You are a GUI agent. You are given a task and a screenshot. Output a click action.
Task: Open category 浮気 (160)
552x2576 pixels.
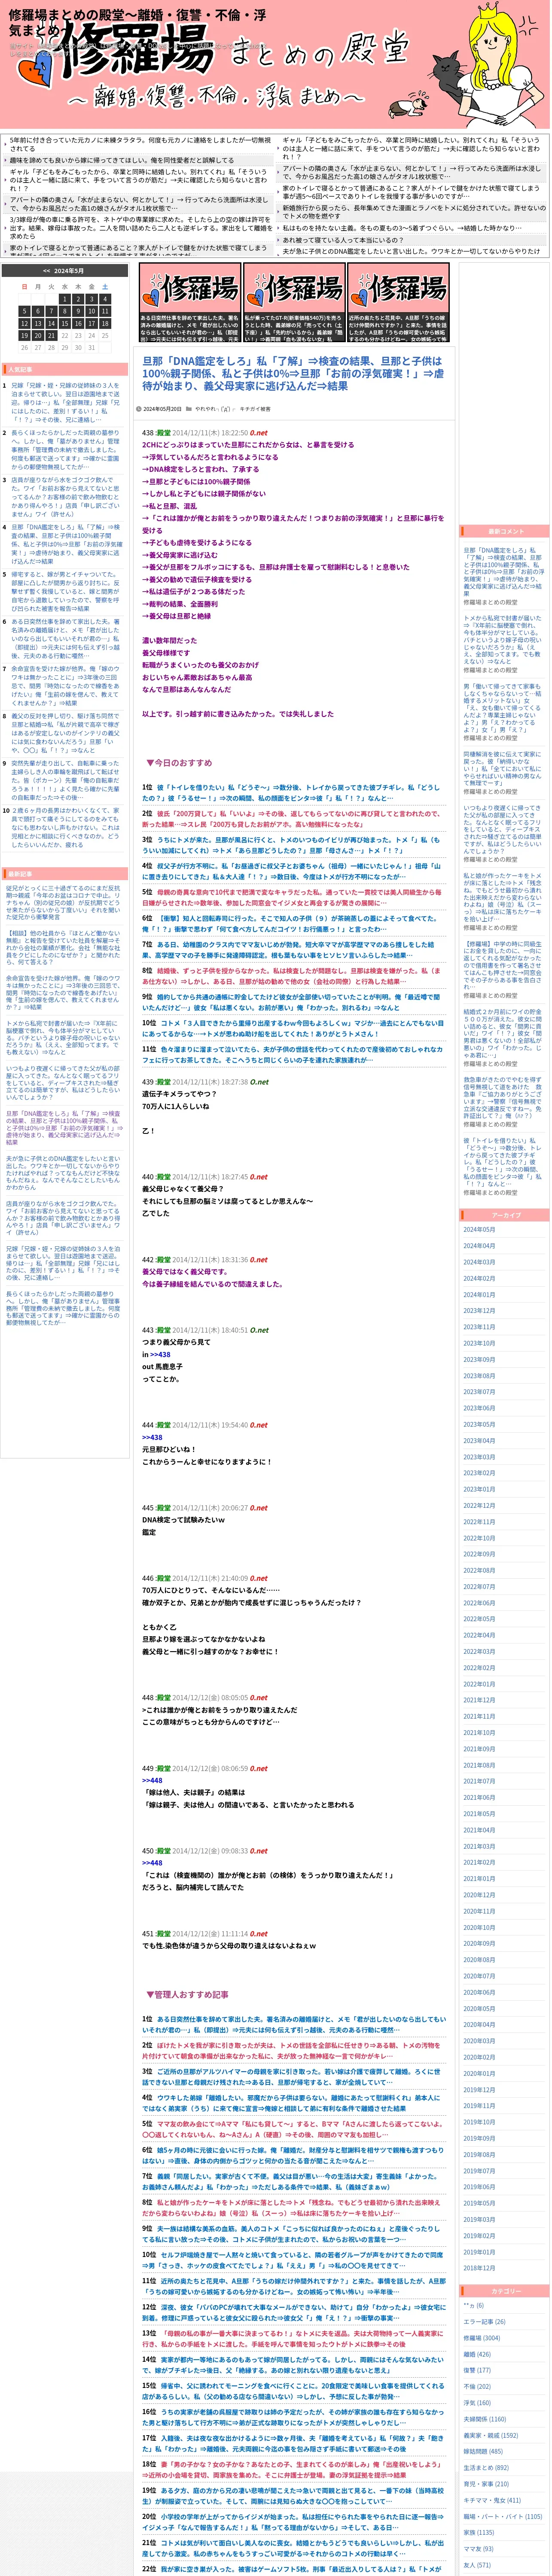(477, 2402)
